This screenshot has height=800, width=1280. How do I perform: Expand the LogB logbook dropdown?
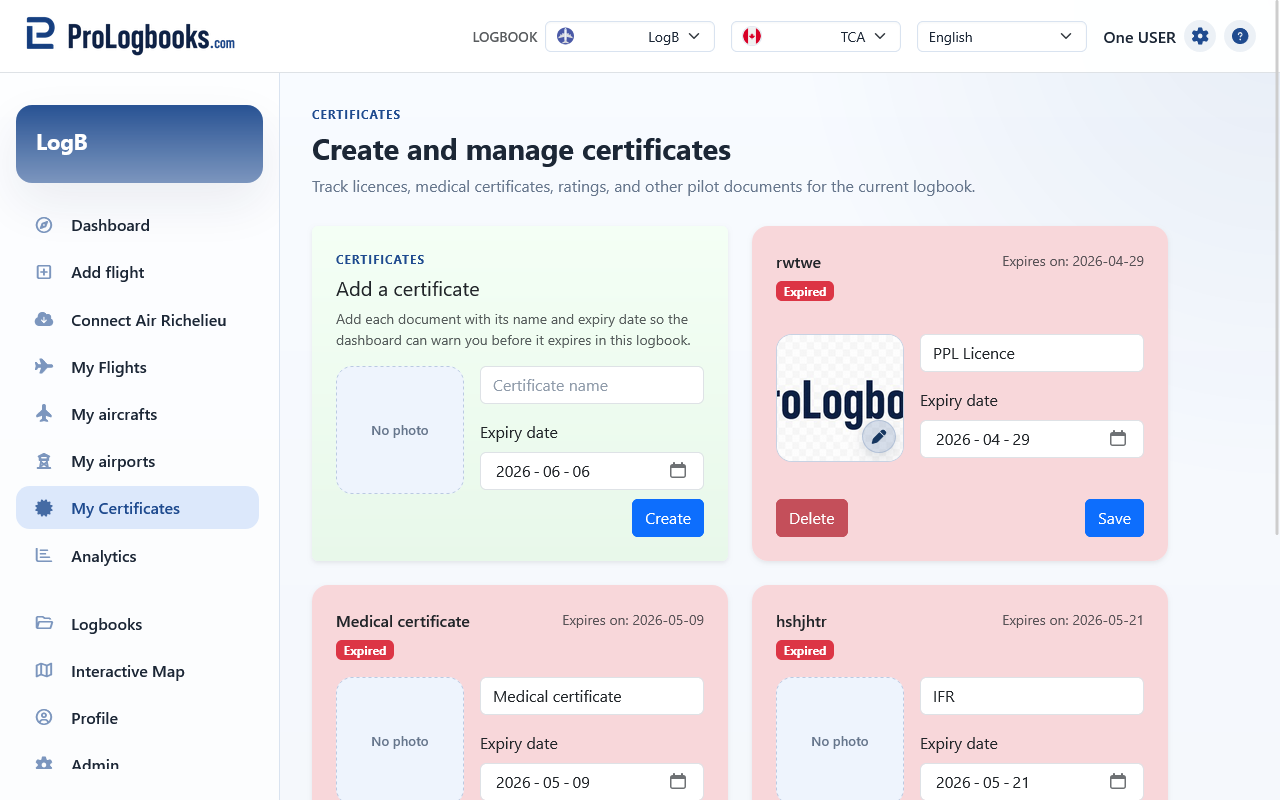click(x=630, y=36)
